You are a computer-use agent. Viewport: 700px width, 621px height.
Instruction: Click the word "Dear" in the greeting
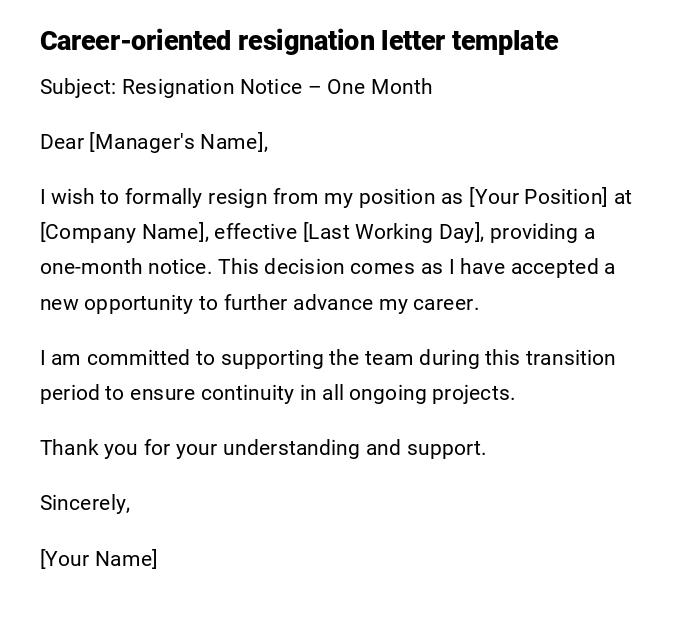61,142
